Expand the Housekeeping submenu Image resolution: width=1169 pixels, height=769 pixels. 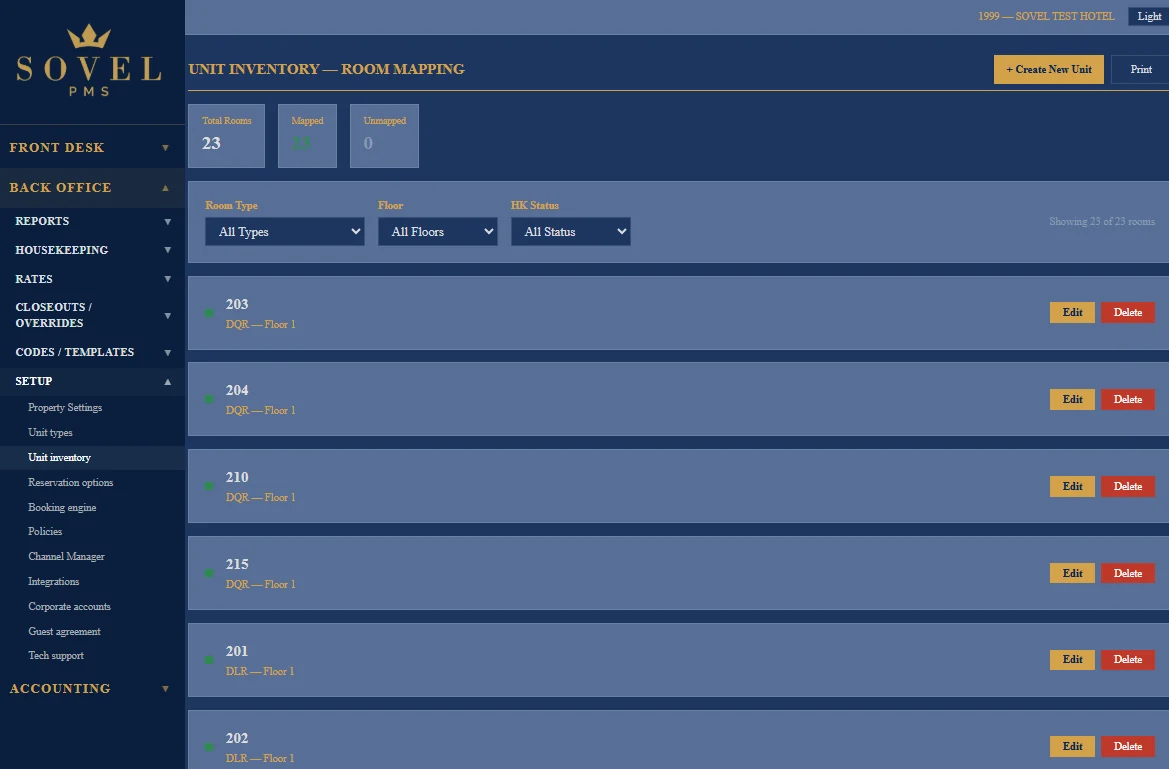[x=92, y=250]
